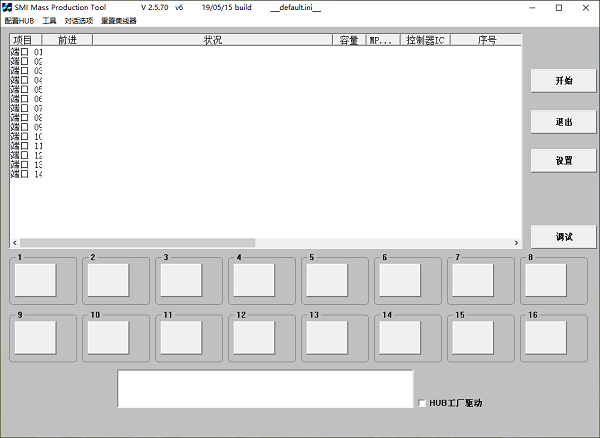
Task: Select port slot button 5
Action: [x=327, y=280]
